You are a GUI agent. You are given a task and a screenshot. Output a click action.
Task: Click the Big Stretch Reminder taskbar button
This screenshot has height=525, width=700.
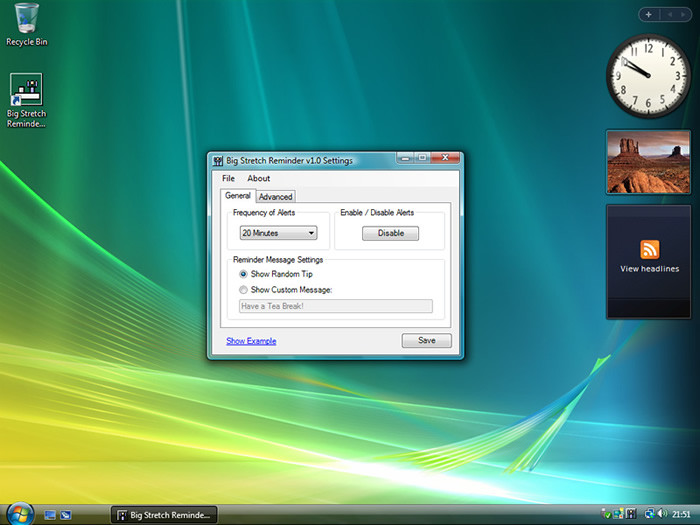coord(164,515)
